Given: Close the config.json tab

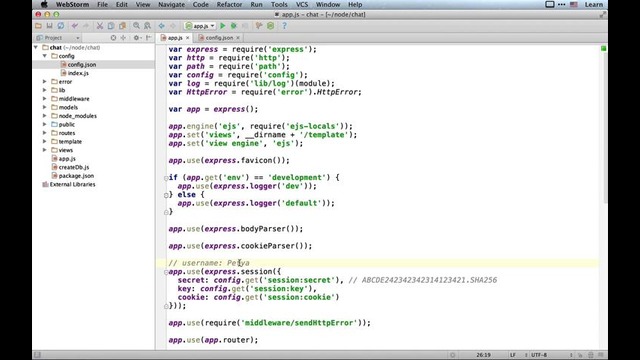Looking at the screenshot, I should (x=238, y=38).
